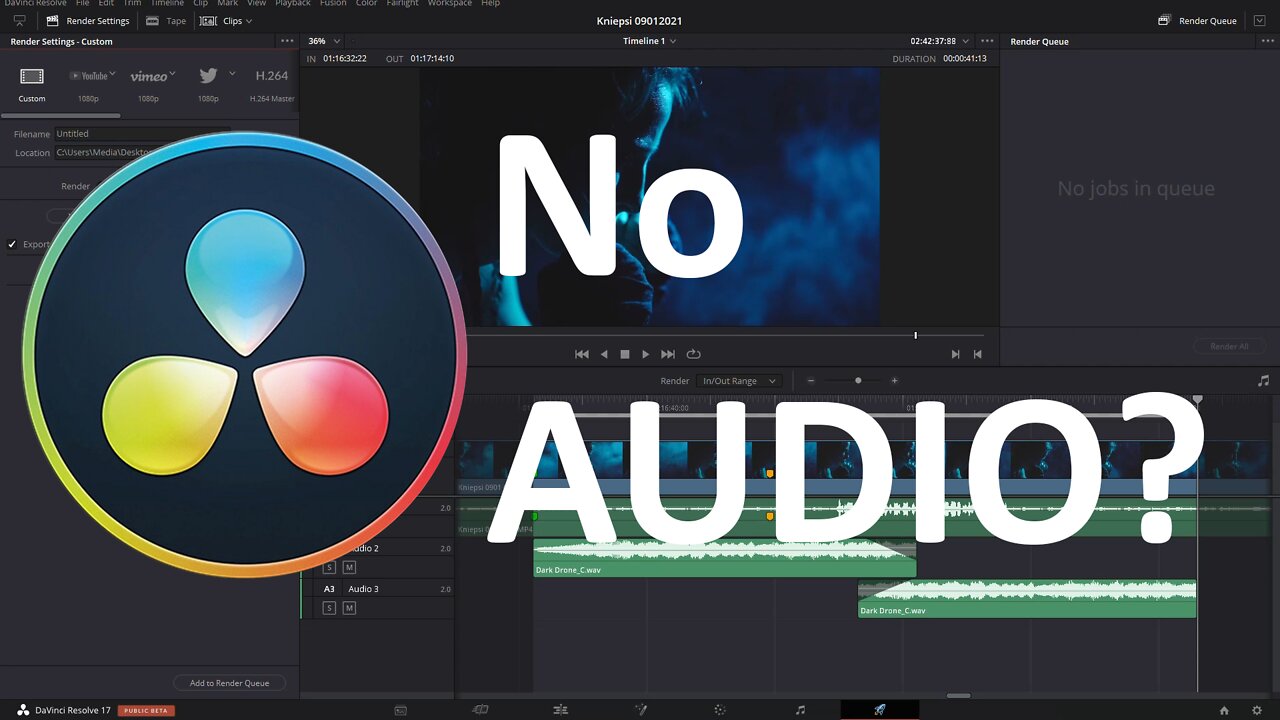Switch to the Edit page
The image size is (1280, 720).
[x=561, y=710]
